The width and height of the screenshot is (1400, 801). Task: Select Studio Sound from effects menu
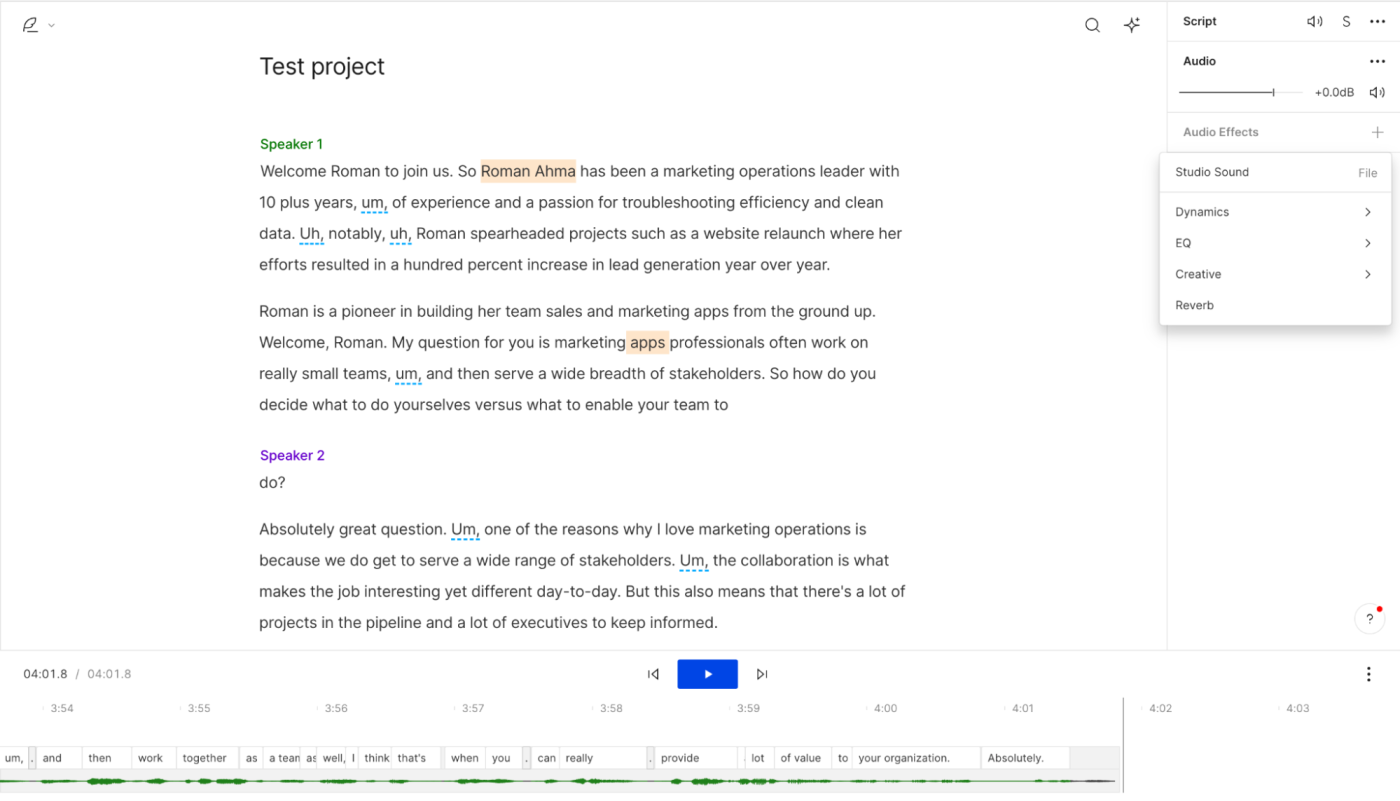1275,172
